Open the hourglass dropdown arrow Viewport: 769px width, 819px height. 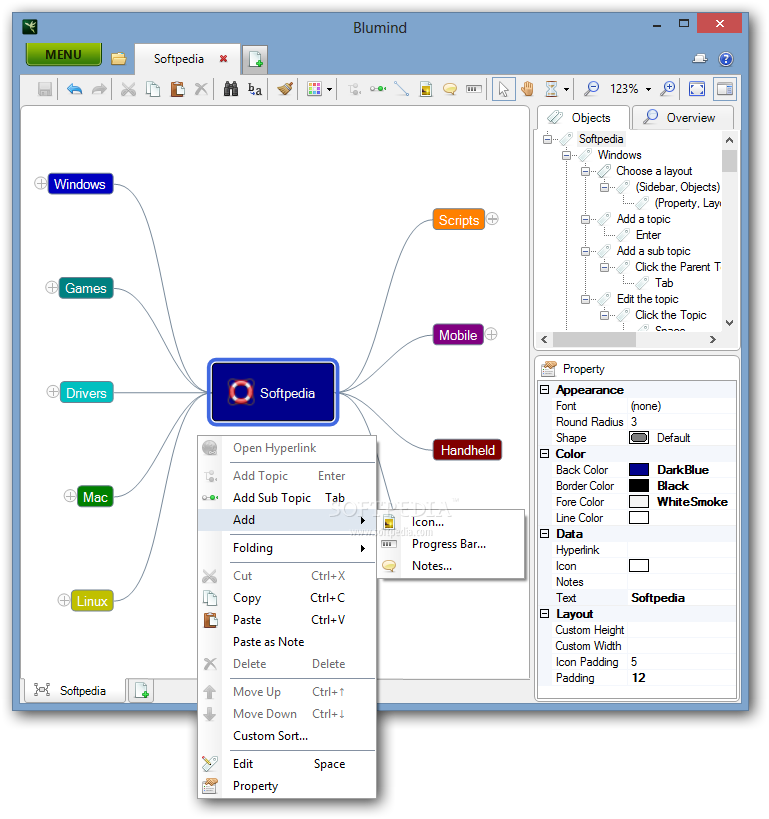(566, 89)
